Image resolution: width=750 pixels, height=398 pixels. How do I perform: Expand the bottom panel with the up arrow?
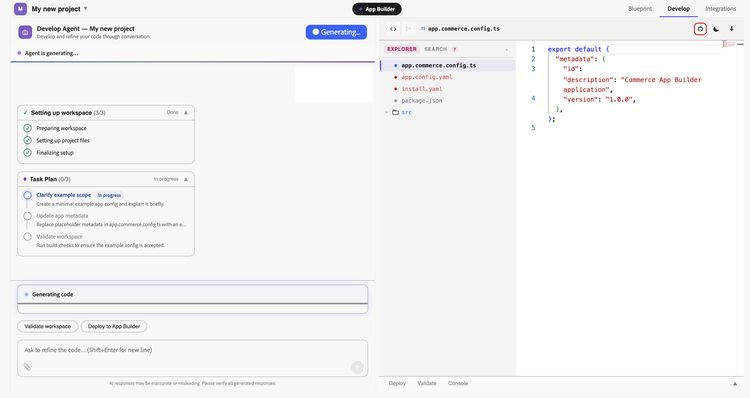point(735,384)
